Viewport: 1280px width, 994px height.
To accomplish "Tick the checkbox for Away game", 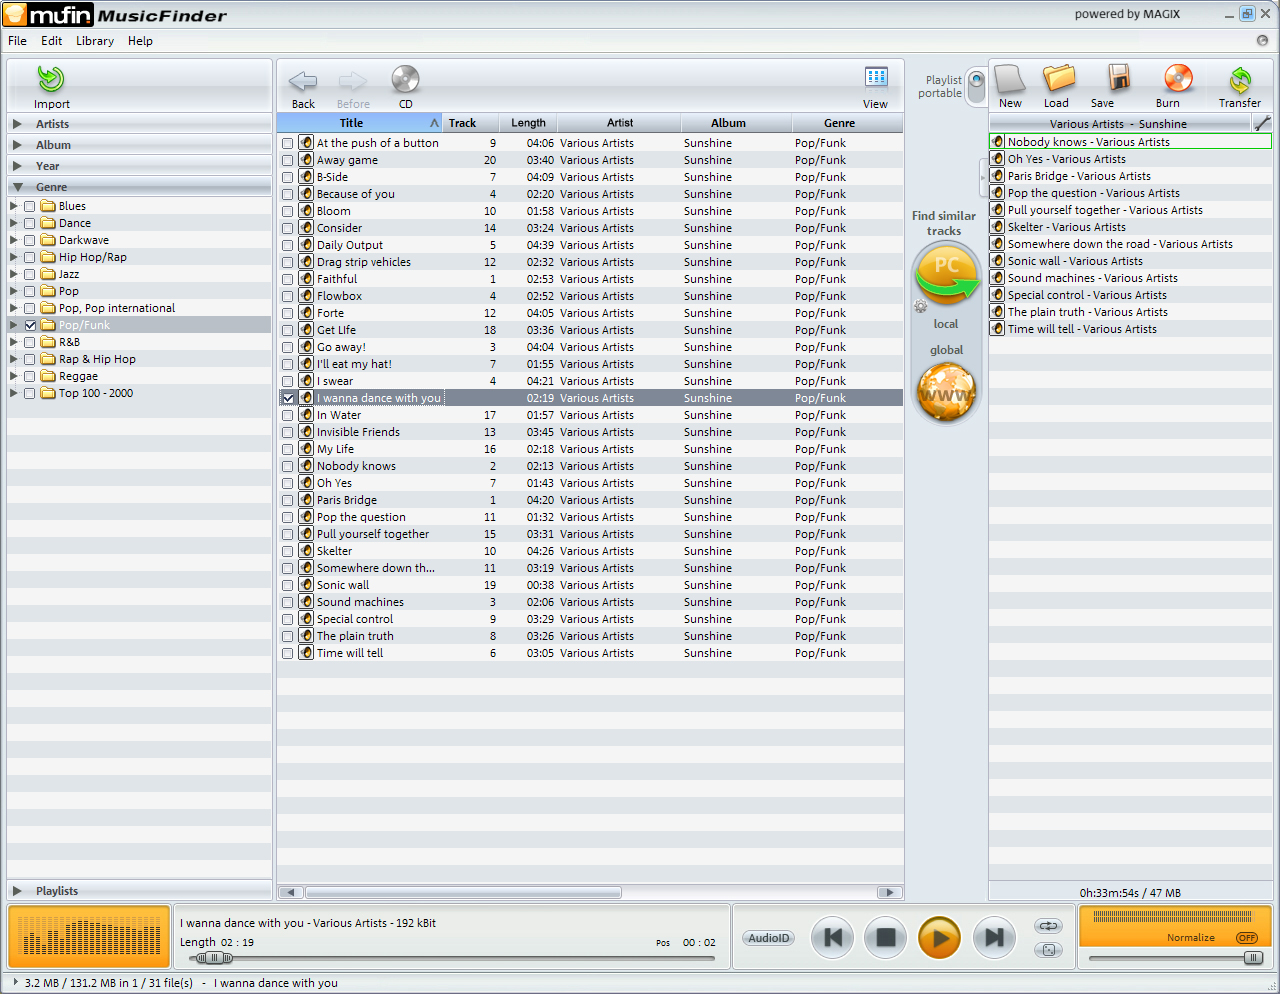I will [288, 160].
